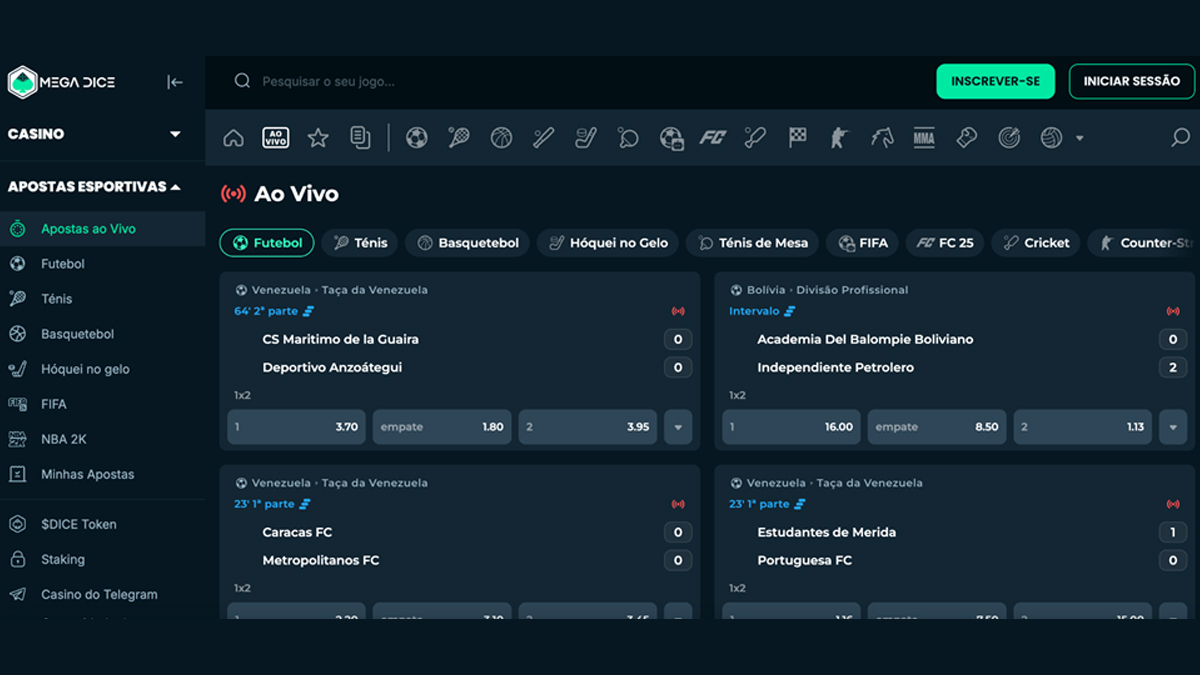Select the tennis racket icon in the sports toolbar
Image resolution: width=1200 pixels, height=675 pixels.
pyautogui.click(x=459, y=138)
